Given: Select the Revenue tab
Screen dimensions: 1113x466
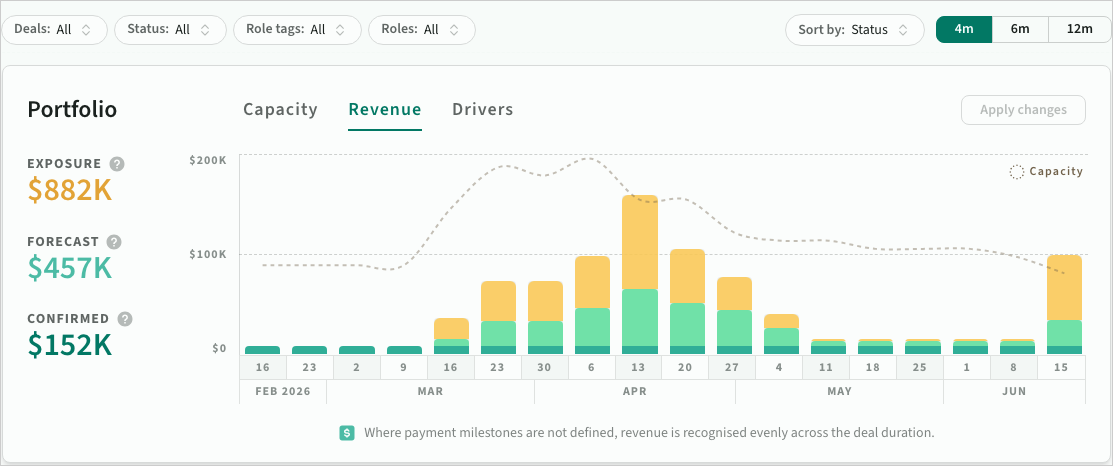Looking at the screenshot, I should click(385, 110).
